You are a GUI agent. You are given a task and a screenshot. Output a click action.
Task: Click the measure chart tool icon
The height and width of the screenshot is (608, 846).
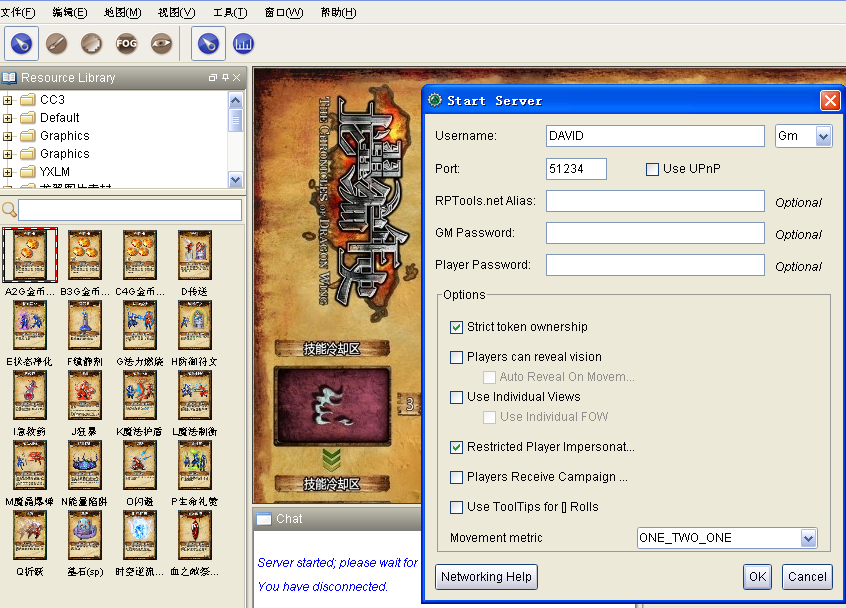243,44
